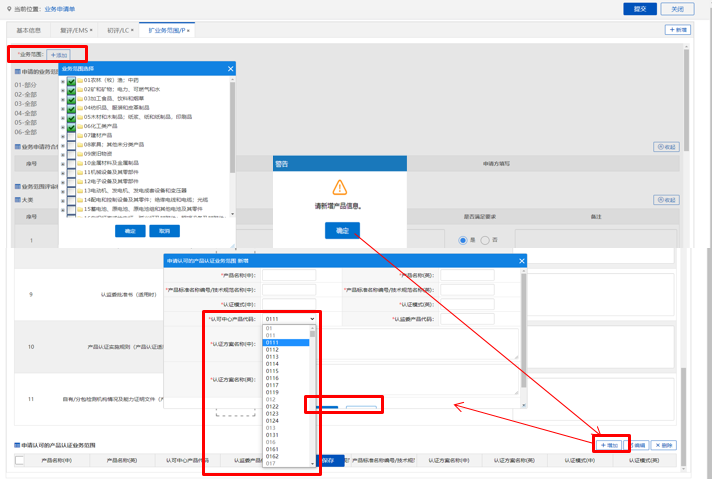Check the 11机械设备 checkbox
712x479 pixels.
71,173
